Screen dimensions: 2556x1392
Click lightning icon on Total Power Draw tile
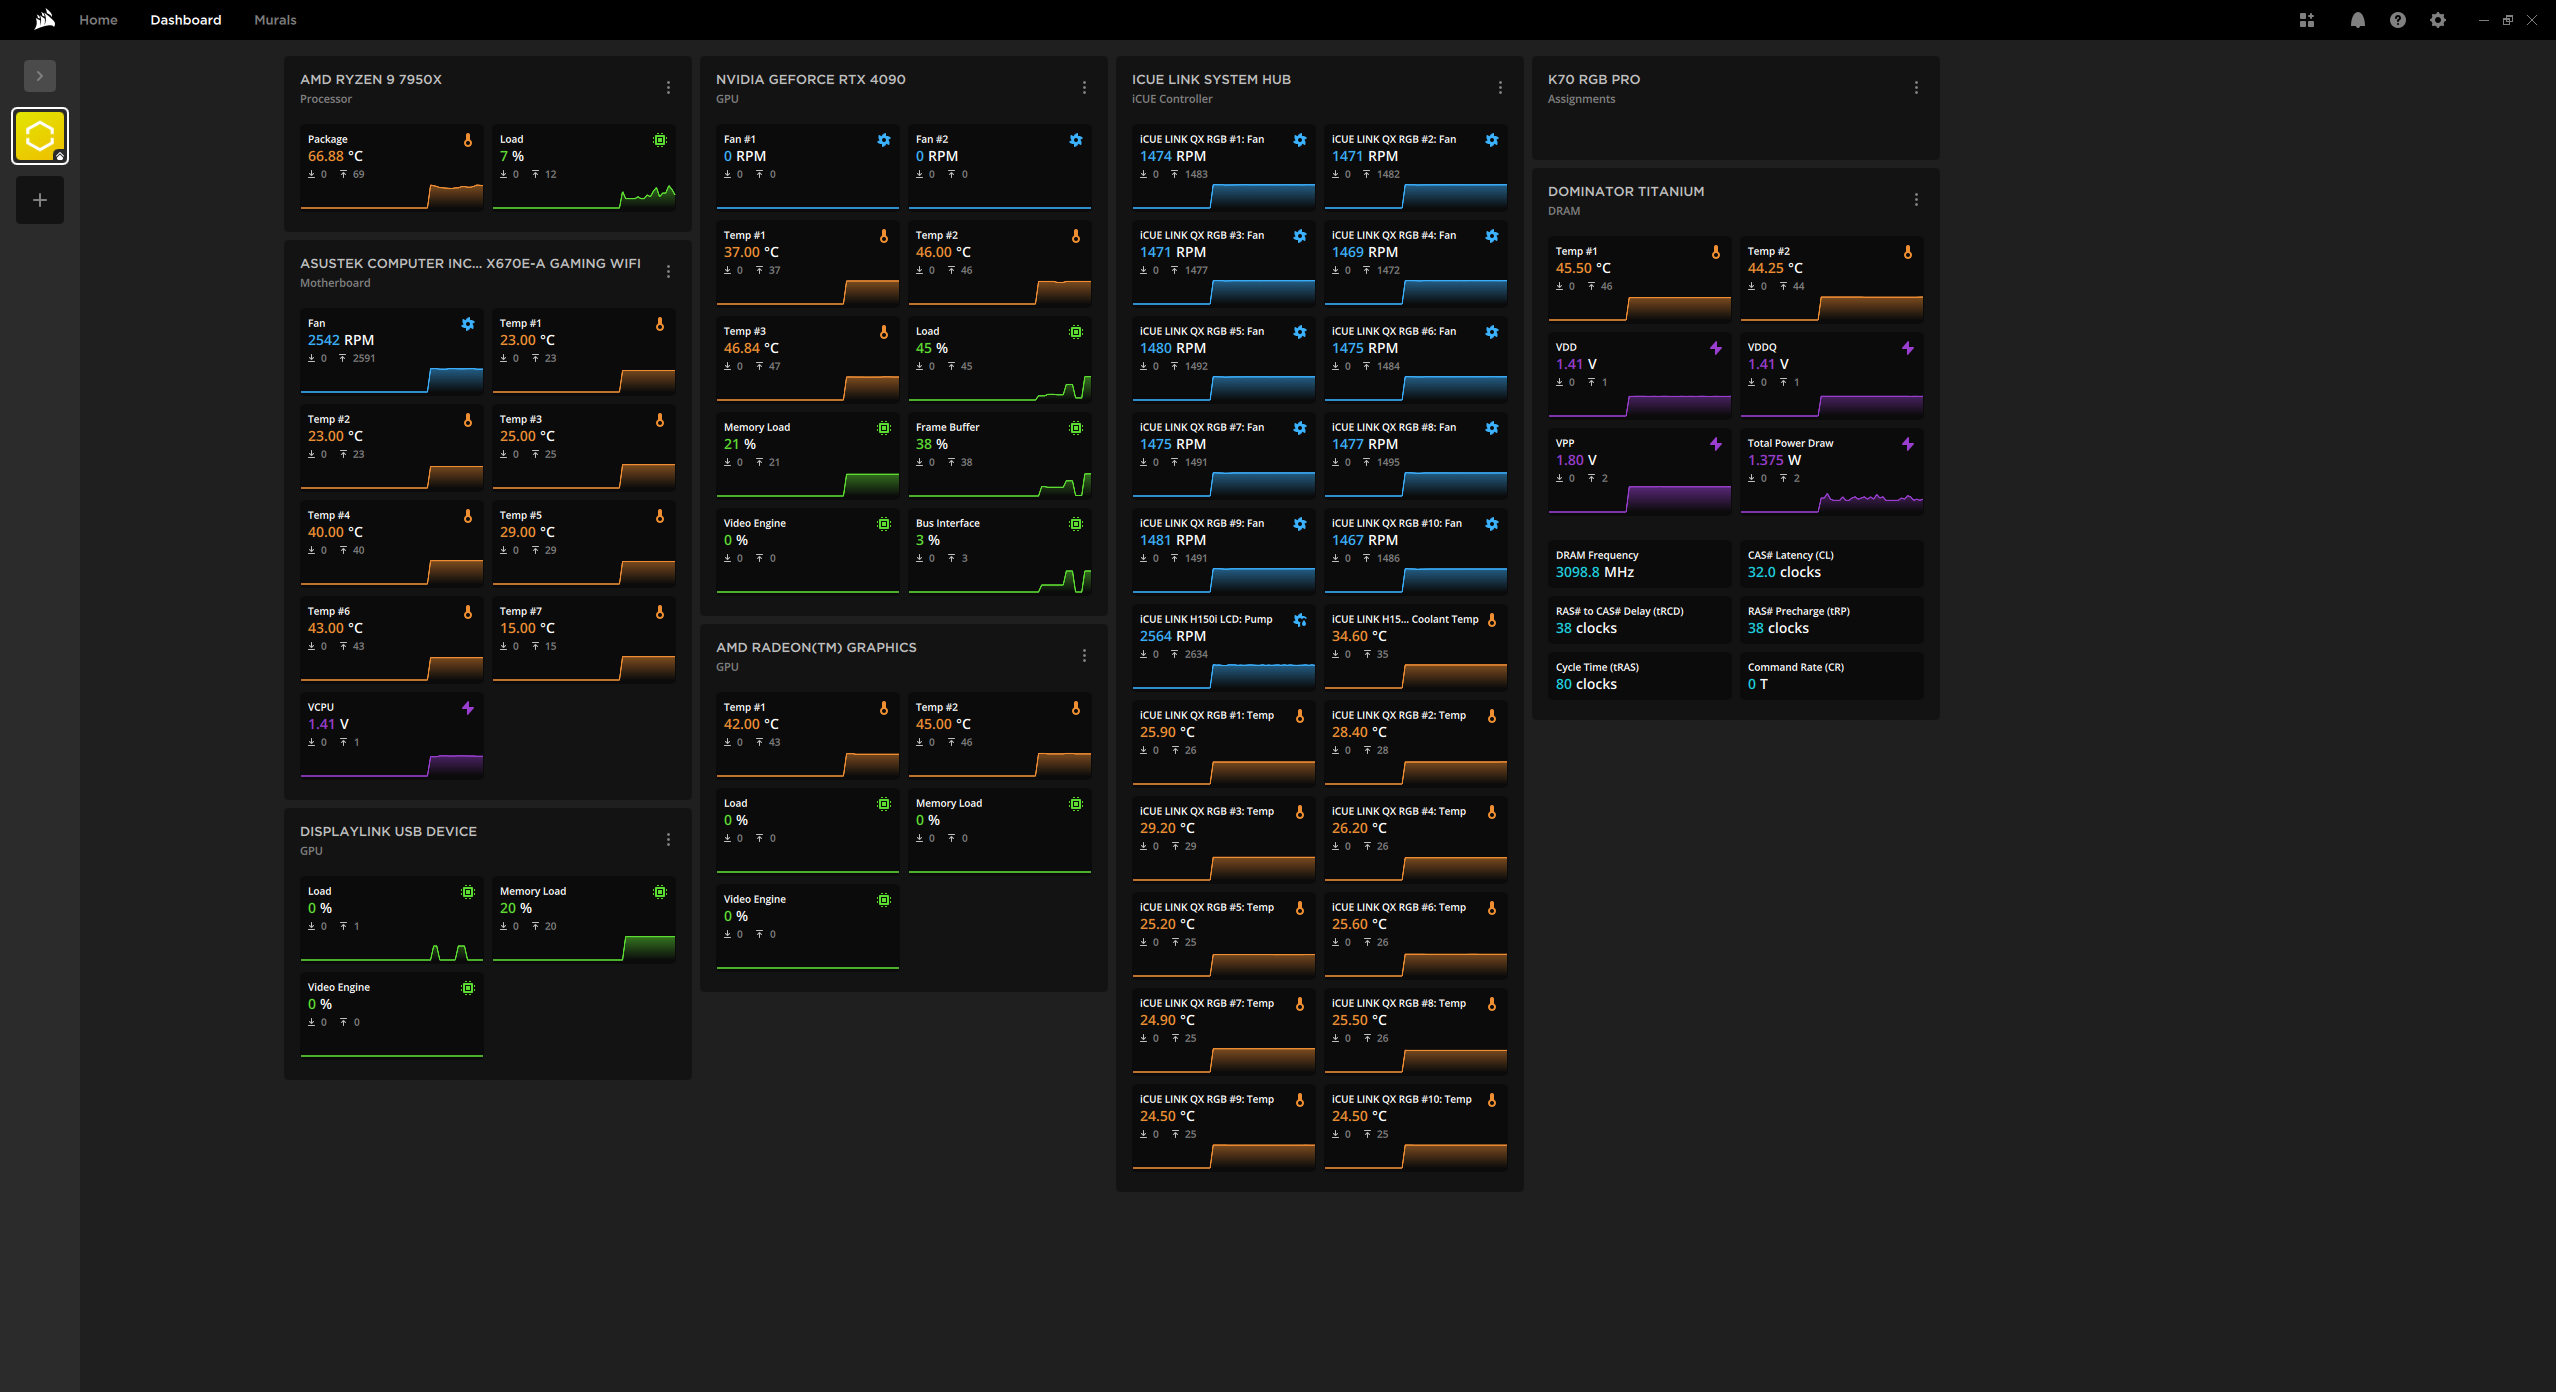1907,444
